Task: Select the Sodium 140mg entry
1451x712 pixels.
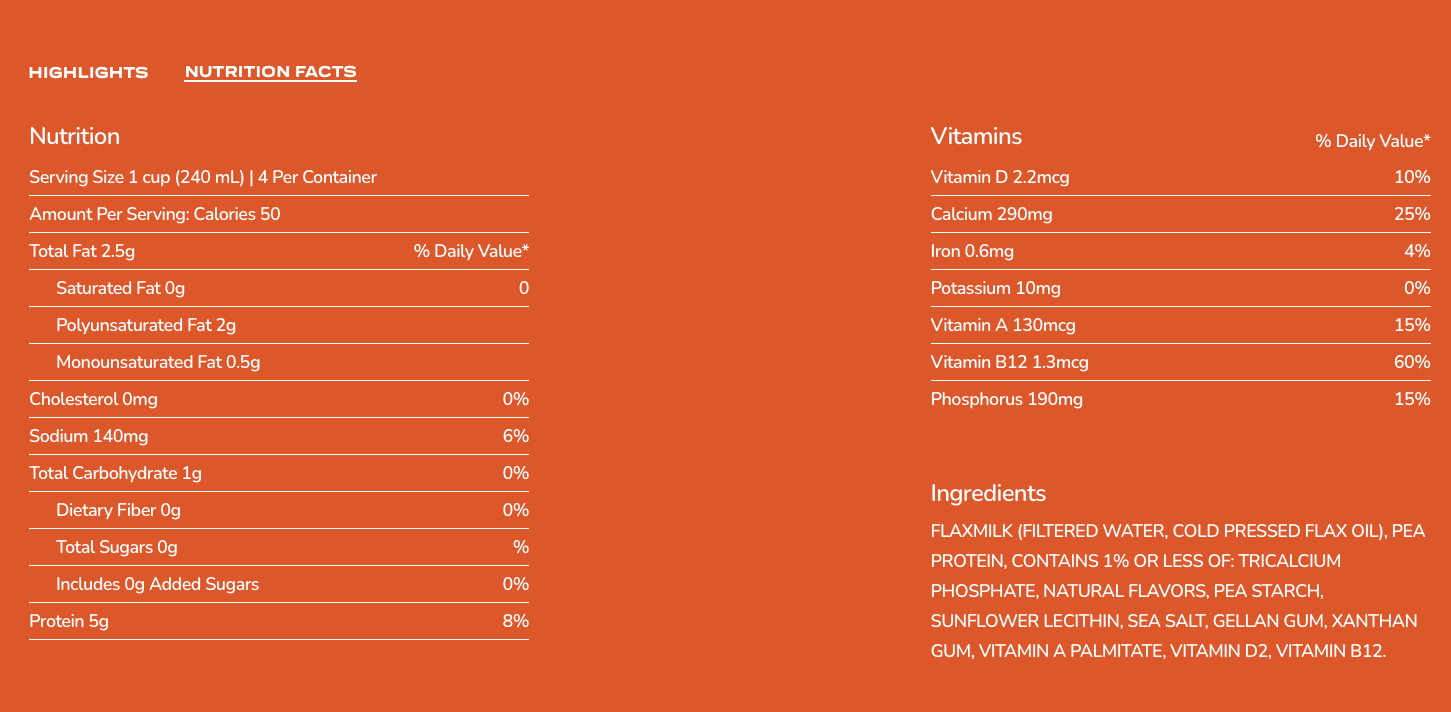Action: tap(89, 436)
